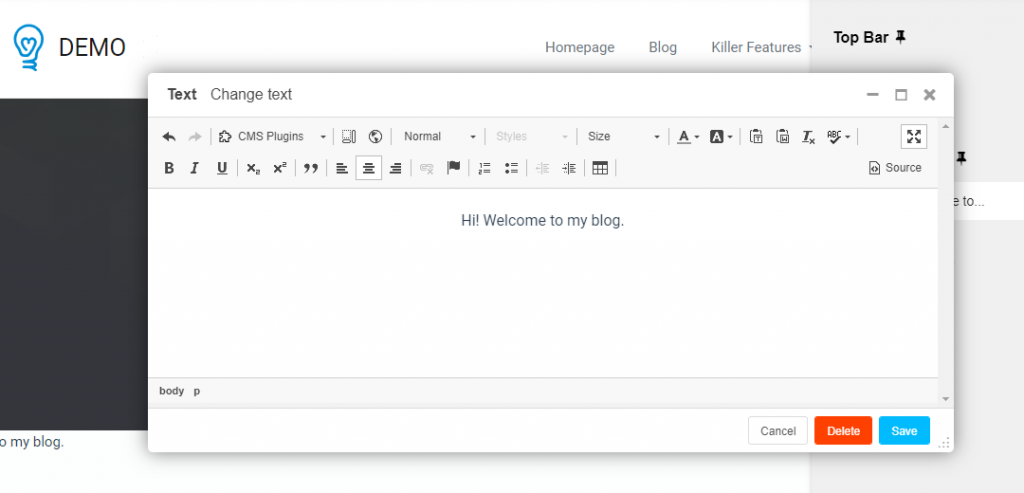Click the Cancel button
This screenshot has height=493, width=1024.
[x=777, y=431]
